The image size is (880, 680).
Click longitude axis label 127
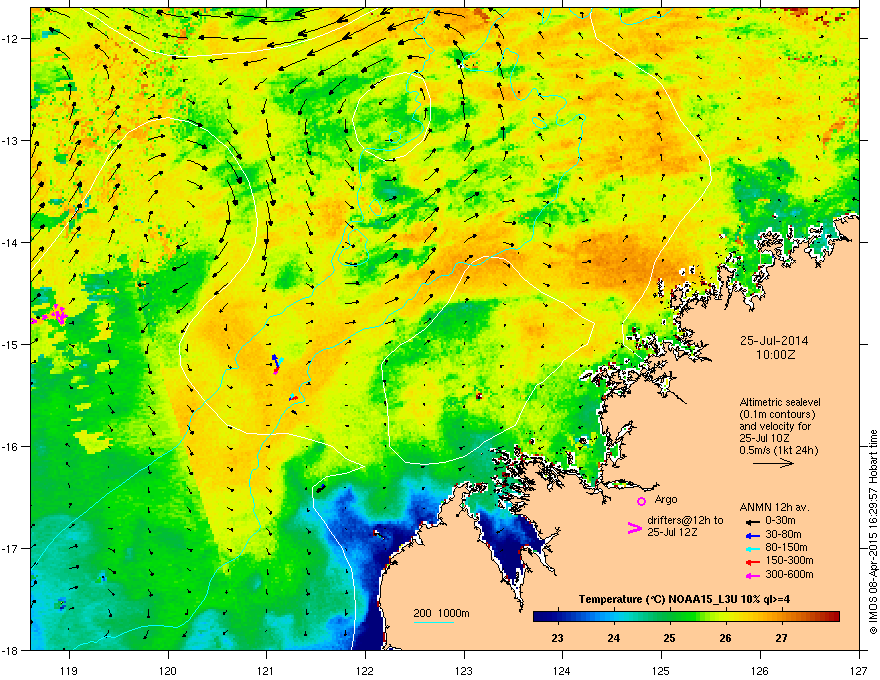coord(859,670)
